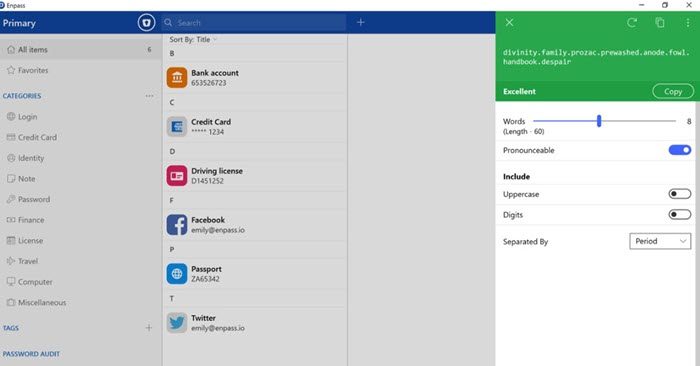Click the Categories section header
Image resolution: width=700 pixels, height=366 pixels.
coord(22,96)
